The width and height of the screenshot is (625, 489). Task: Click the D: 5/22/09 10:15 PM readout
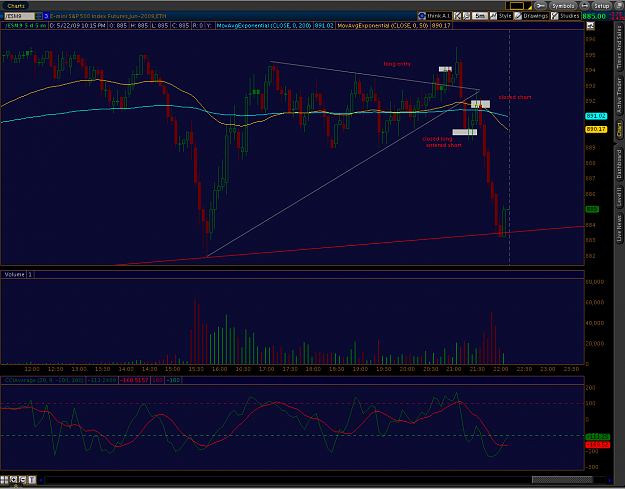(x=78, y=26)
